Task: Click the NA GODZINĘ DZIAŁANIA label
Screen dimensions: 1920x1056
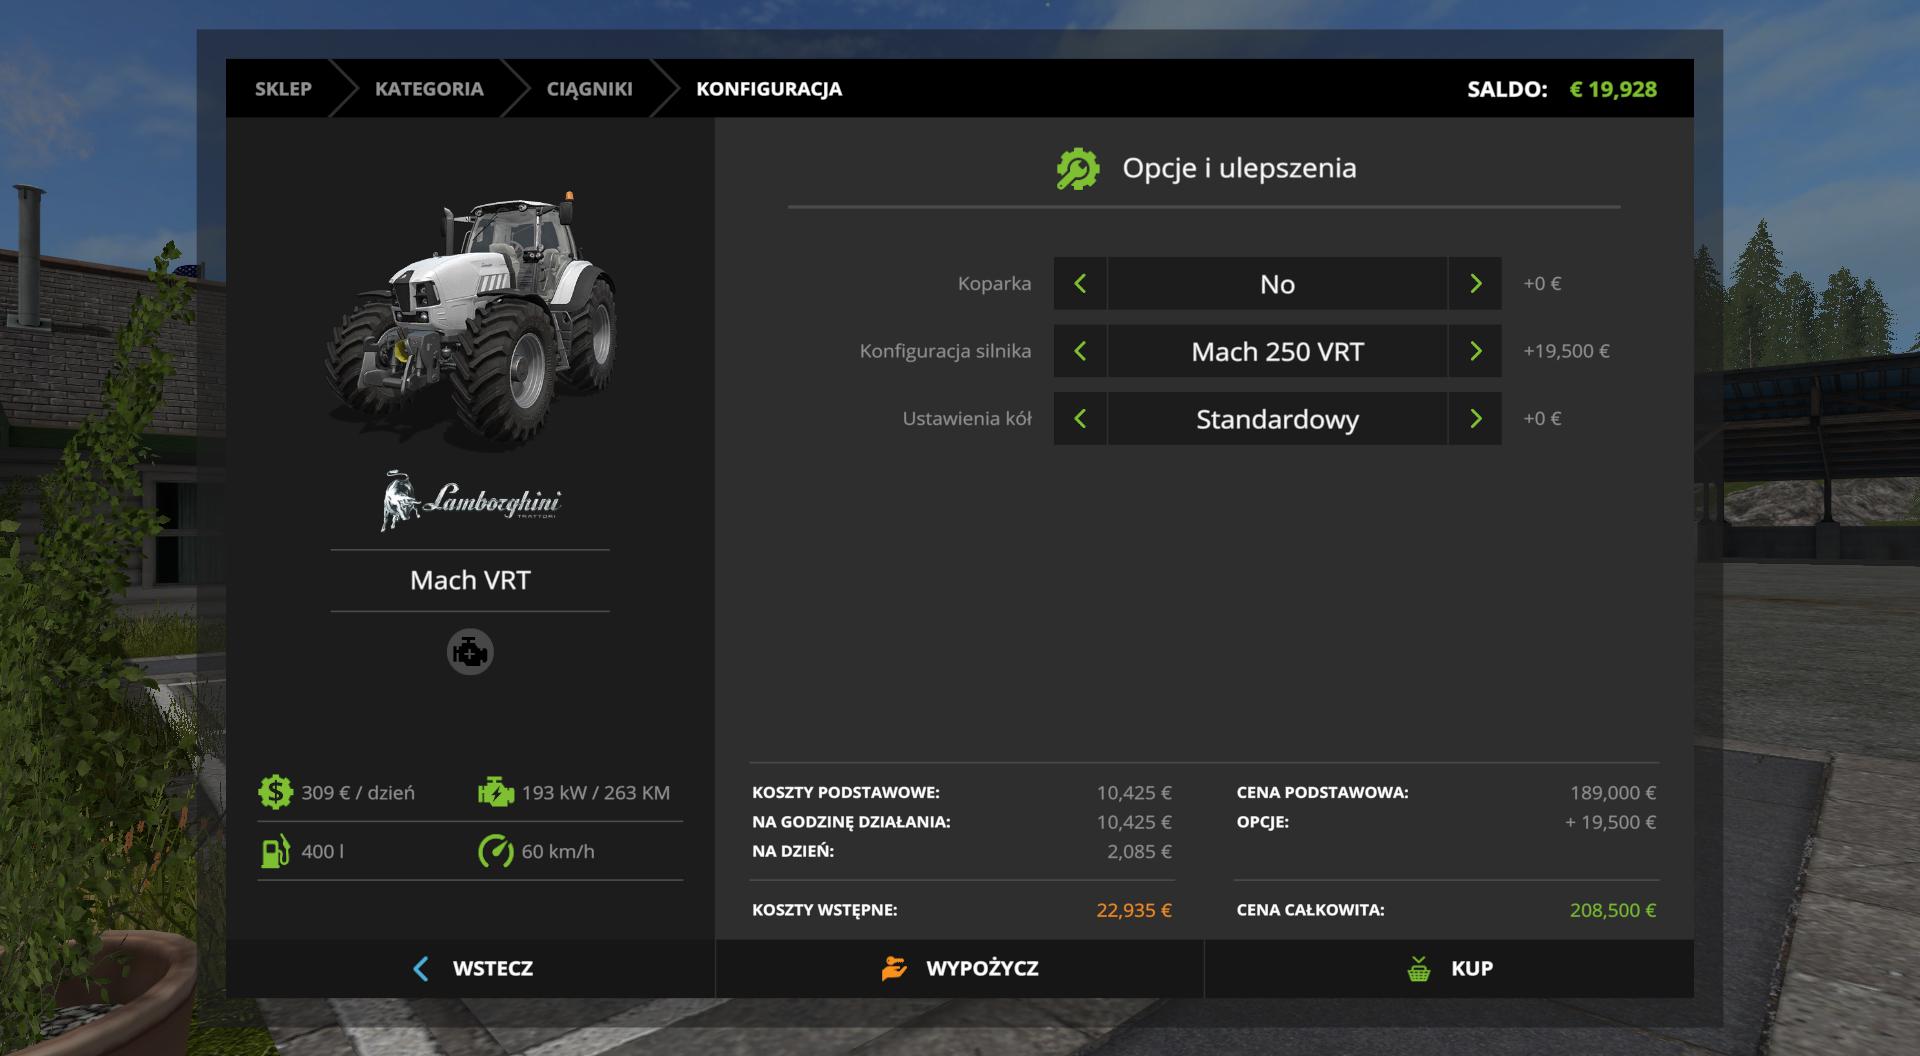Action: coord(851,822)
